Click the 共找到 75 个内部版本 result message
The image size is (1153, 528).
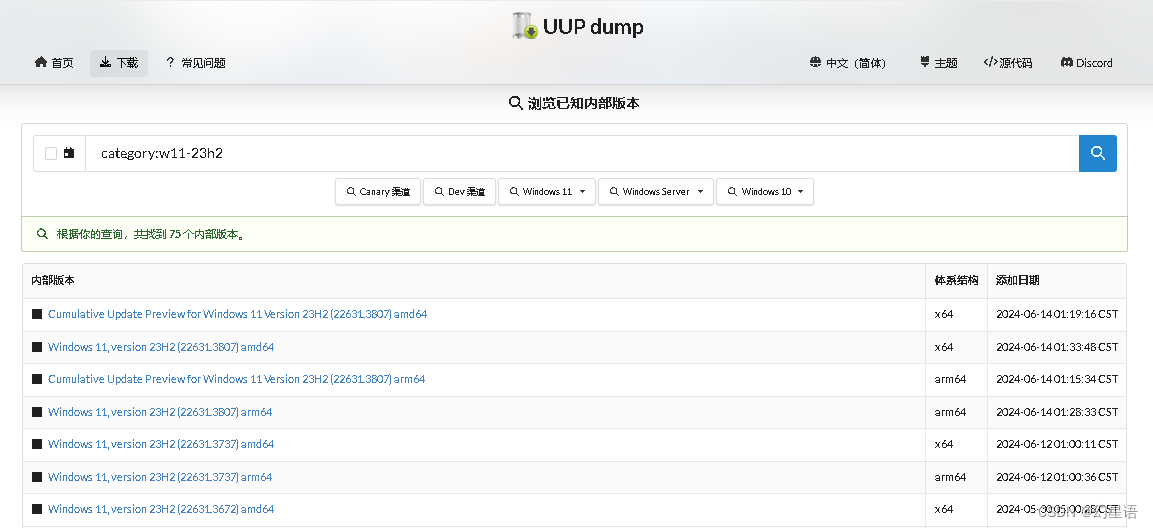click(151, 235)
